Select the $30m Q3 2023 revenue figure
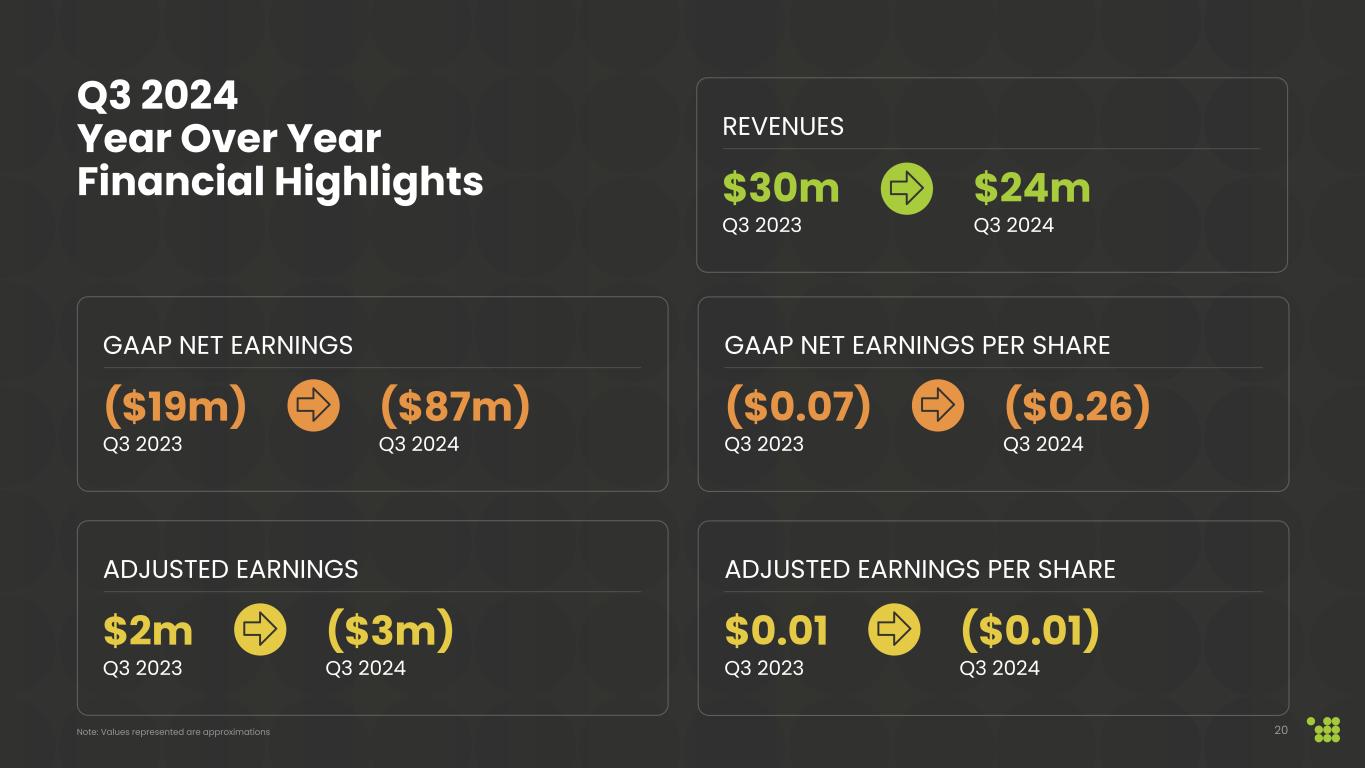The image size is (1365, 768). point(781,188)
